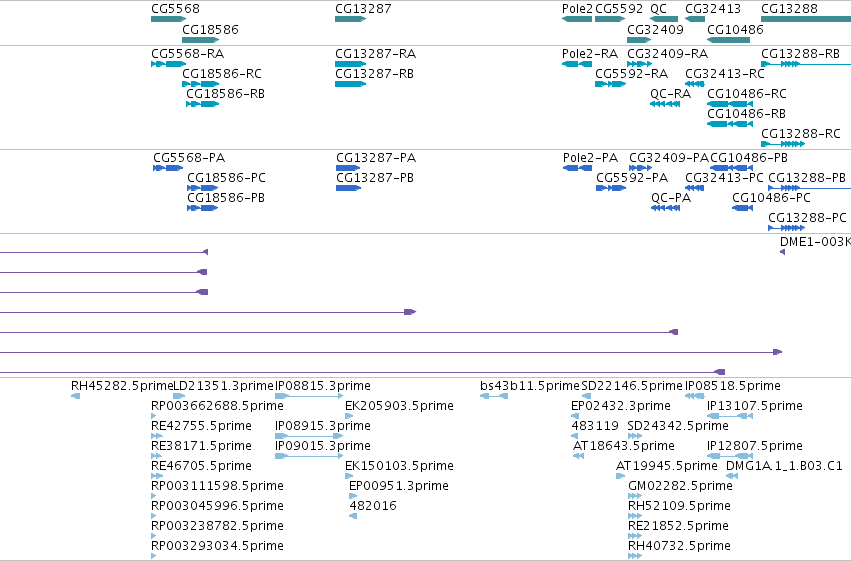The width and height of the screenshot is (851, 561).
Task: Select EST RE42755.5prime
Action: point(157,436)
